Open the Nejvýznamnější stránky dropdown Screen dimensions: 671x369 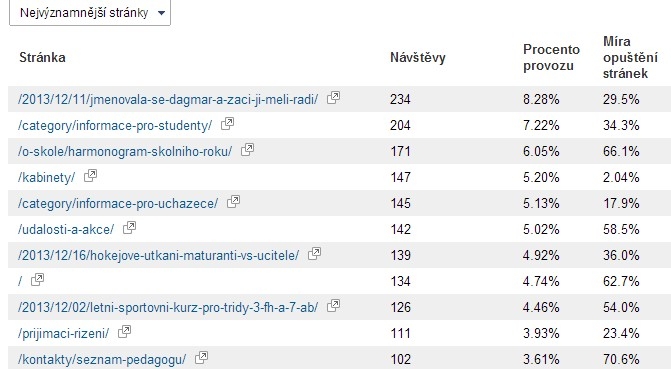pyautogui.click(x=90, y=12)
